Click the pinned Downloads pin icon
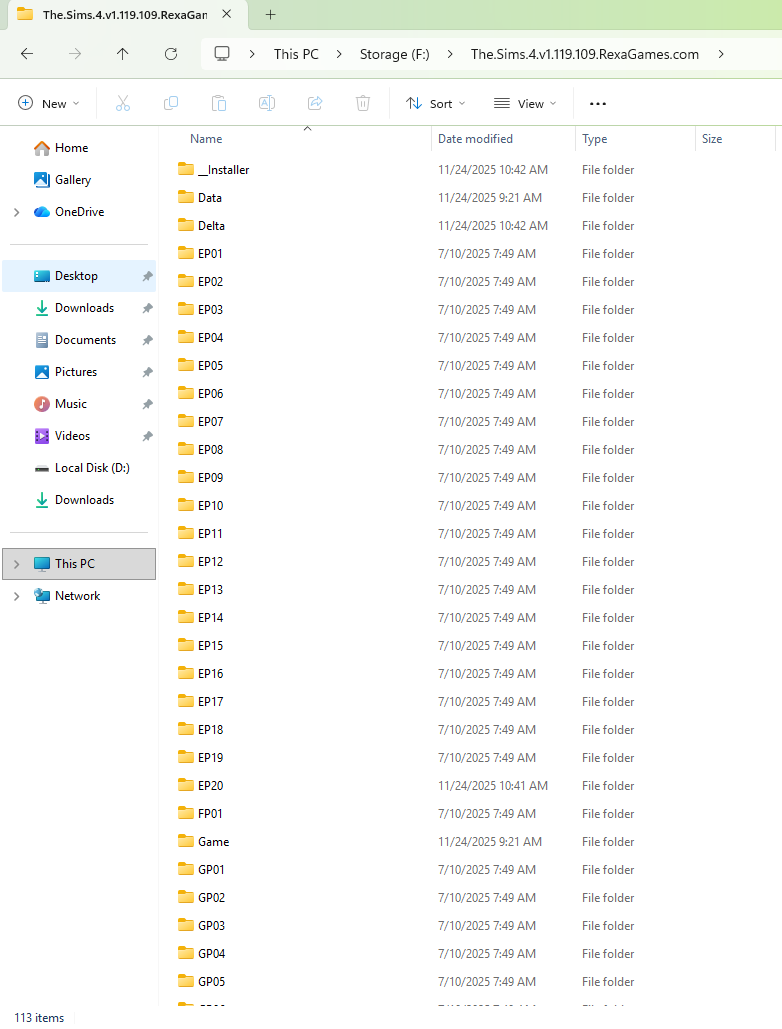 pyautogui.click(x=147, y=308)
